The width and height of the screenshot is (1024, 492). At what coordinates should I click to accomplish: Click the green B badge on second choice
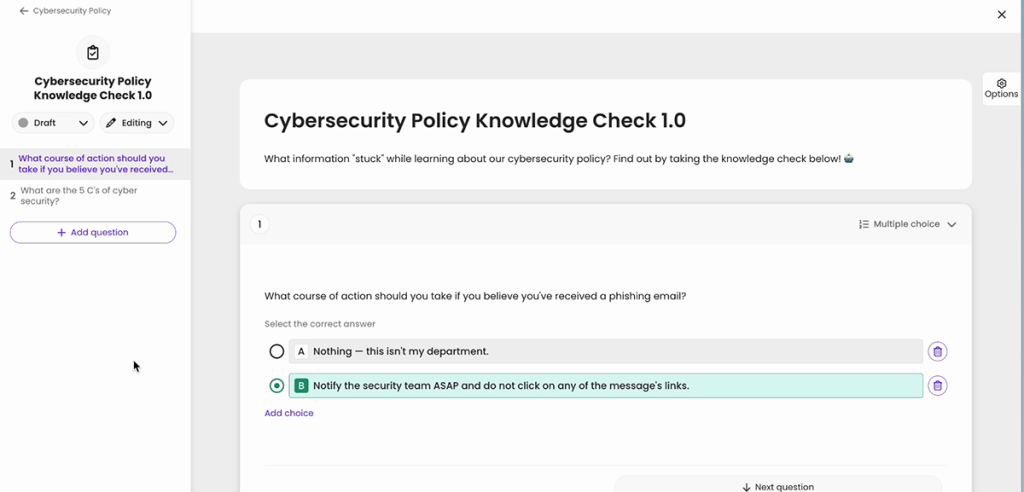tap(301, 385)
